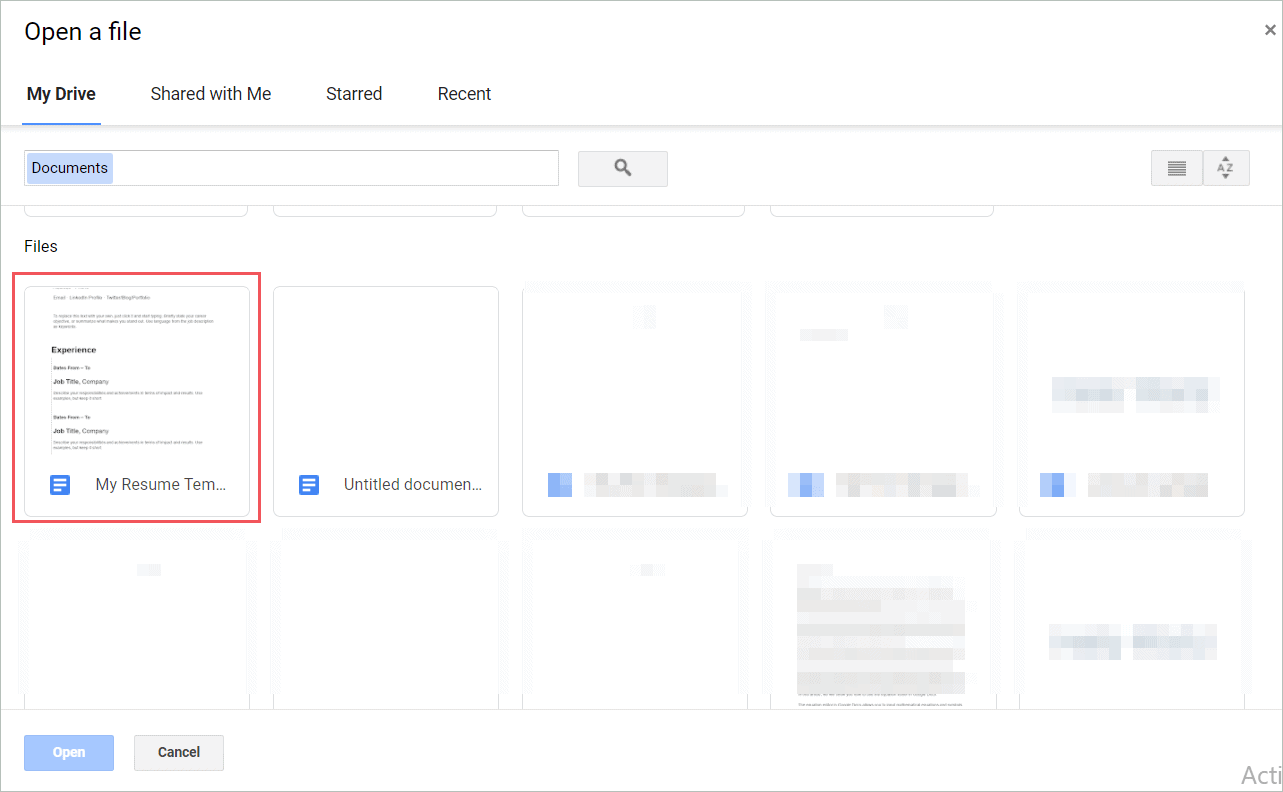
Task: Click the Docs icon beside Untitled document
Action: pos(307,484)
